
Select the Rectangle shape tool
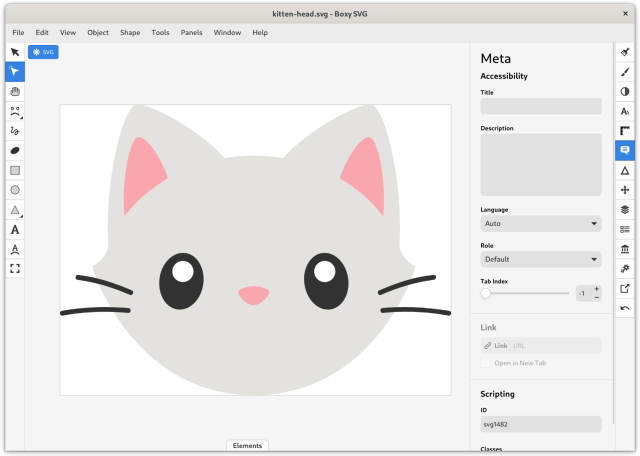pos(15,170)
